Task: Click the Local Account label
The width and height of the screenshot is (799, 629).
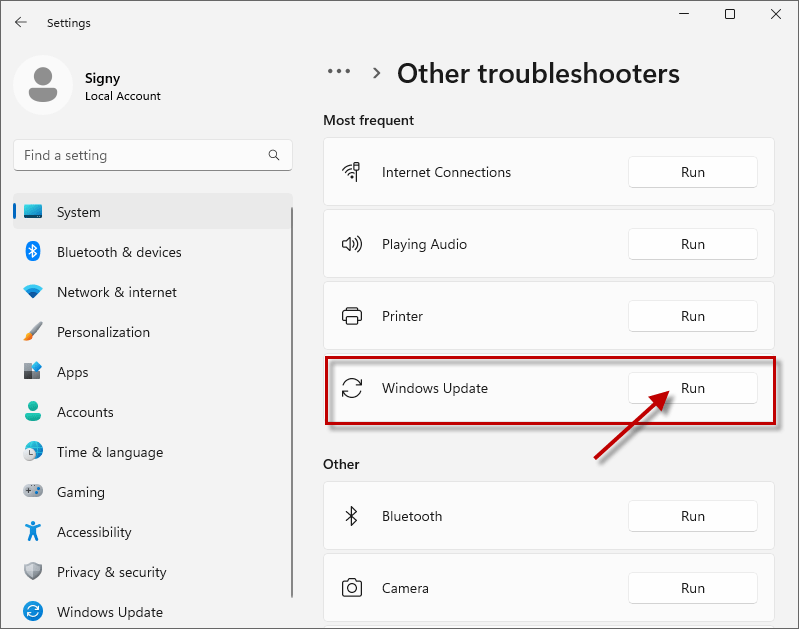Action: 122,96
